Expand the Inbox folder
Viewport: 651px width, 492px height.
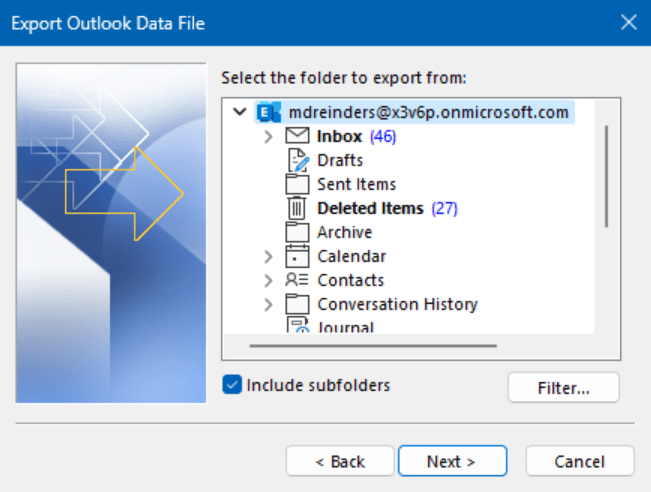click(269, 136)
